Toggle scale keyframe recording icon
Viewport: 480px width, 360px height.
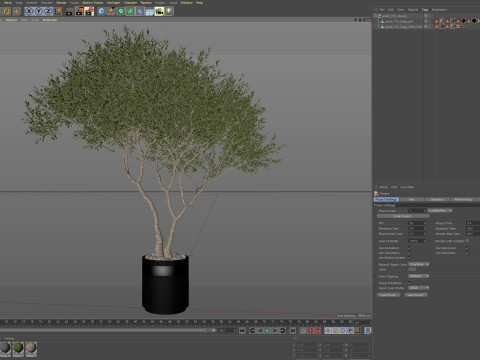pyautogui.click(x=335, y=331)
